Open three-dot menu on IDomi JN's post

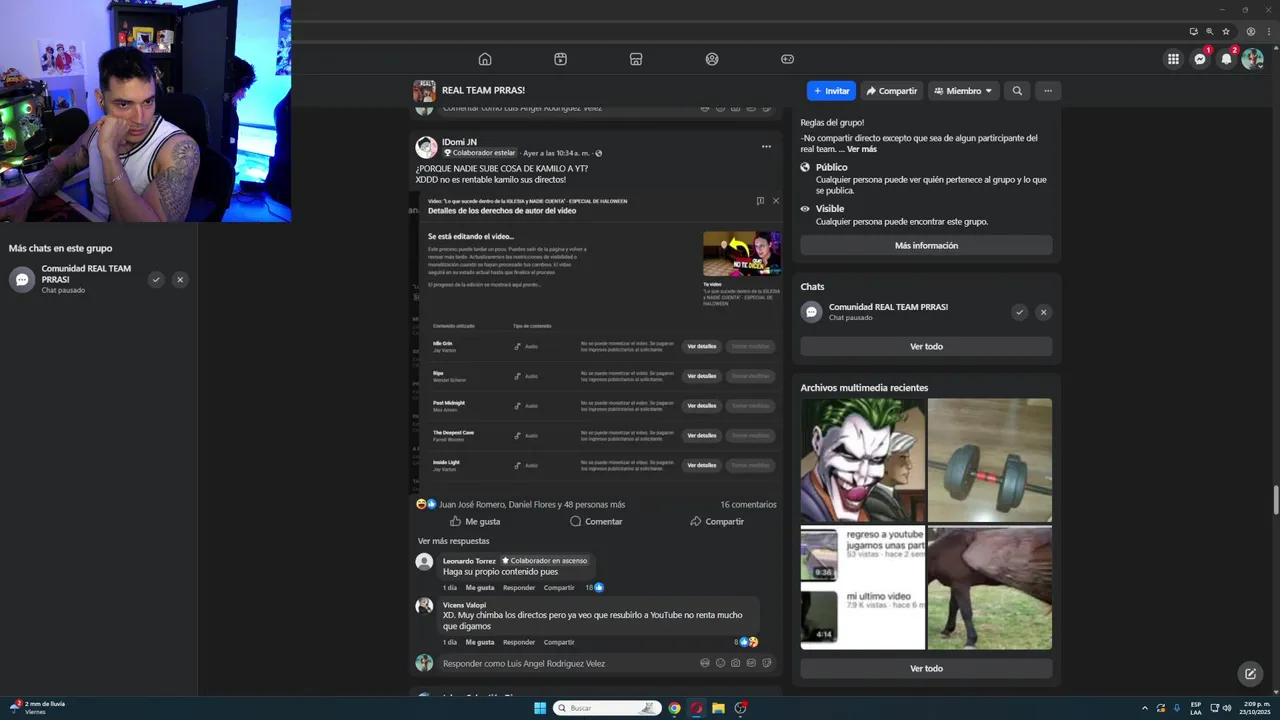[x=766, y=147]
